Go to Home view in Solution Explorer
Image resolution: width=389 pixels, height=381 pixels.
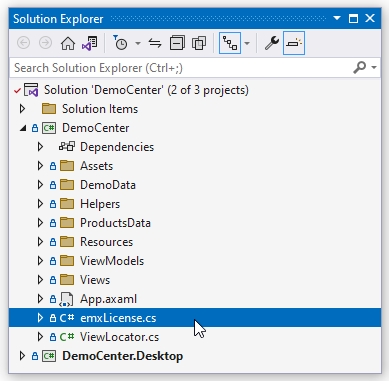(x=68, y=43)
